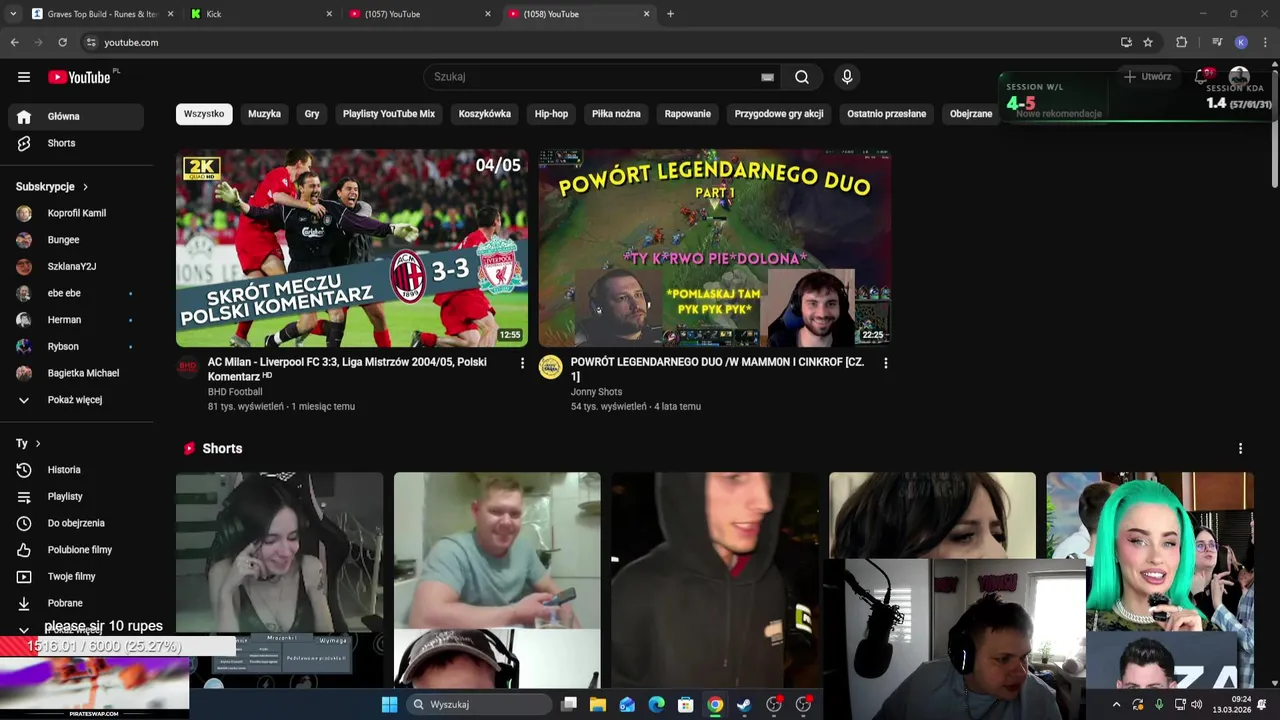Open Chrome extensions puzzle icon

click(1181, 42)
